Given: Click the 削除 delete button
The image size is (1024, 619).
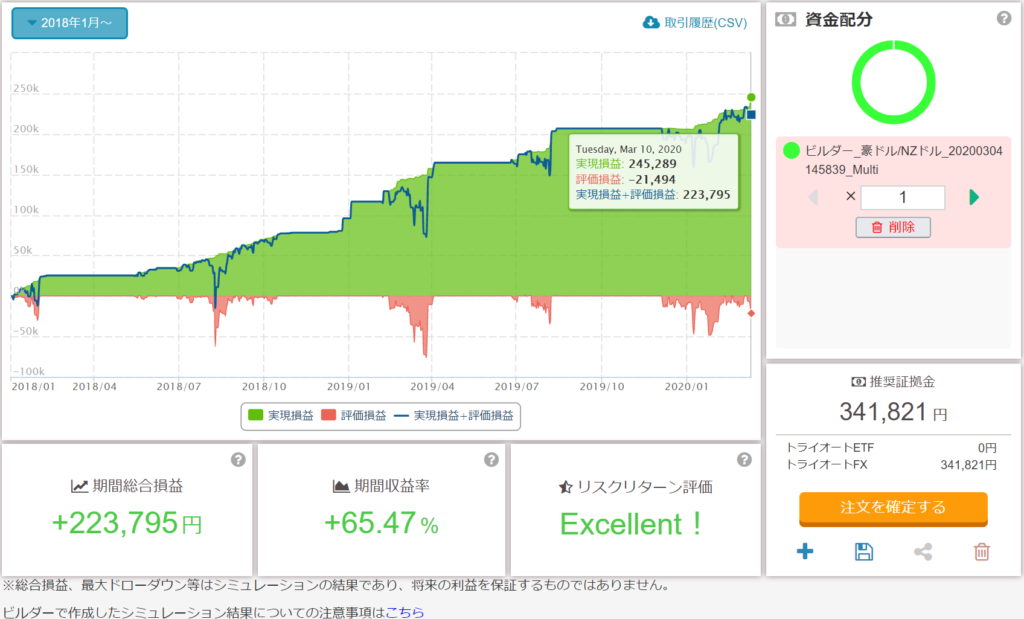Looking at the screenshot, I should coord(893,227).
